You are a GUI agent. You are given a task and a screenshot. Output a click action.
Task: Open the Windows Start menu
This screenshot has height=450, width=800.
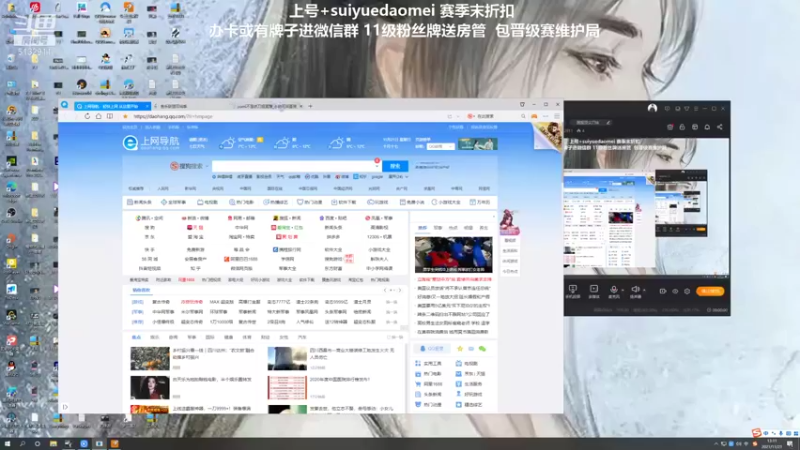point(7,444)
